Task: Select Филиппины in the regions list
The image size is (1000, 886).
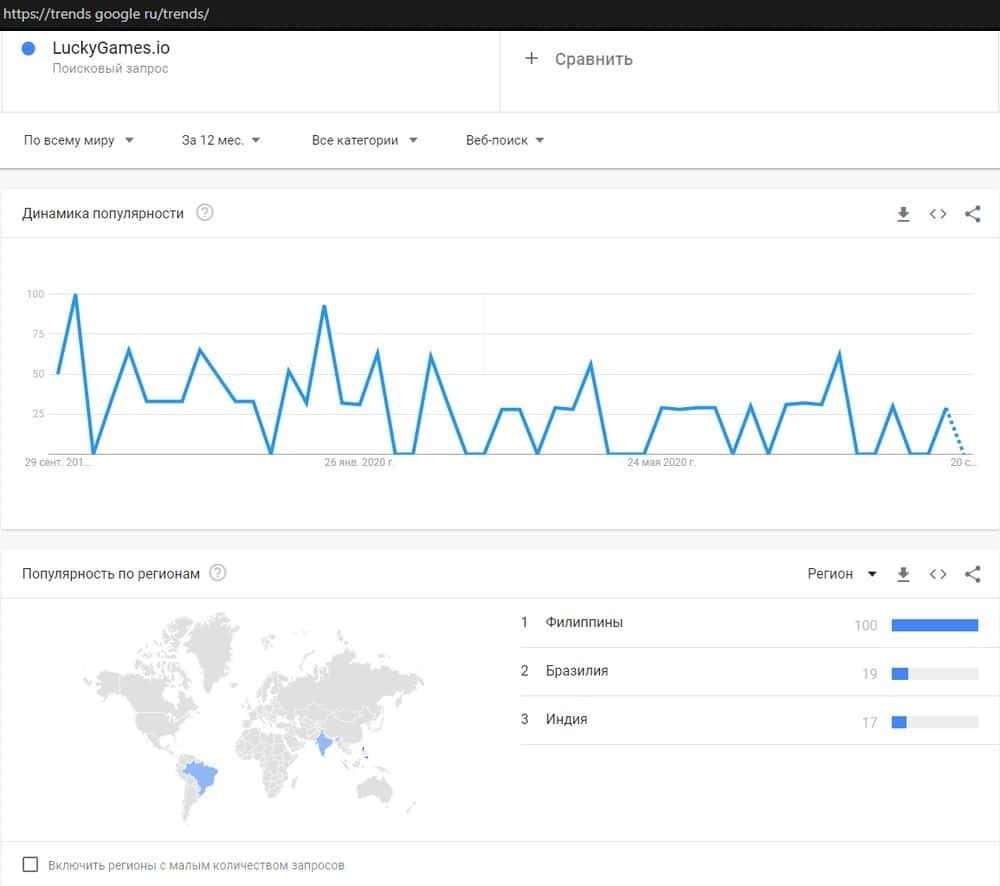Action: (x=584, y=623)
